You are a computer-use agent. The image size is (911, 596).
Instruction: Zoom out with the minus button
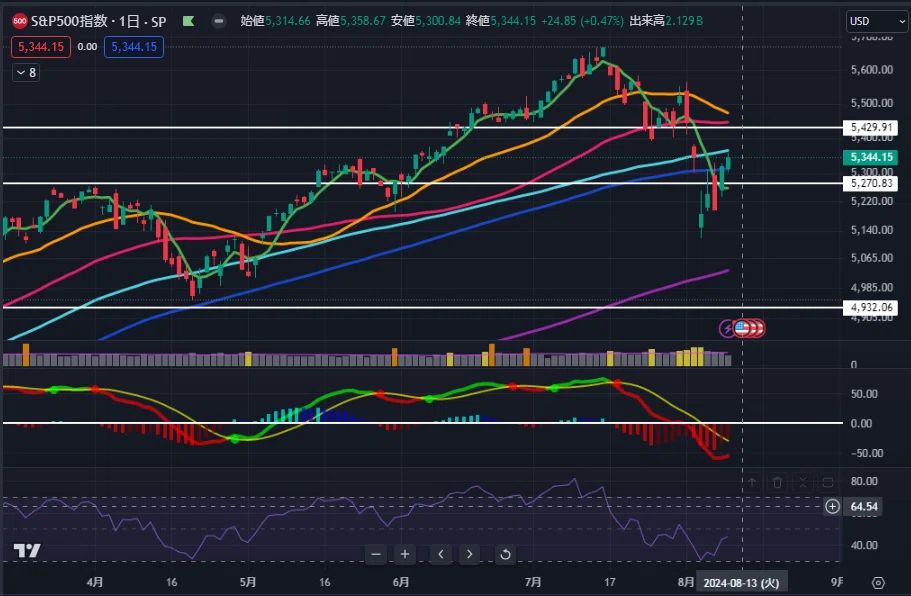[x=376, y=554]
